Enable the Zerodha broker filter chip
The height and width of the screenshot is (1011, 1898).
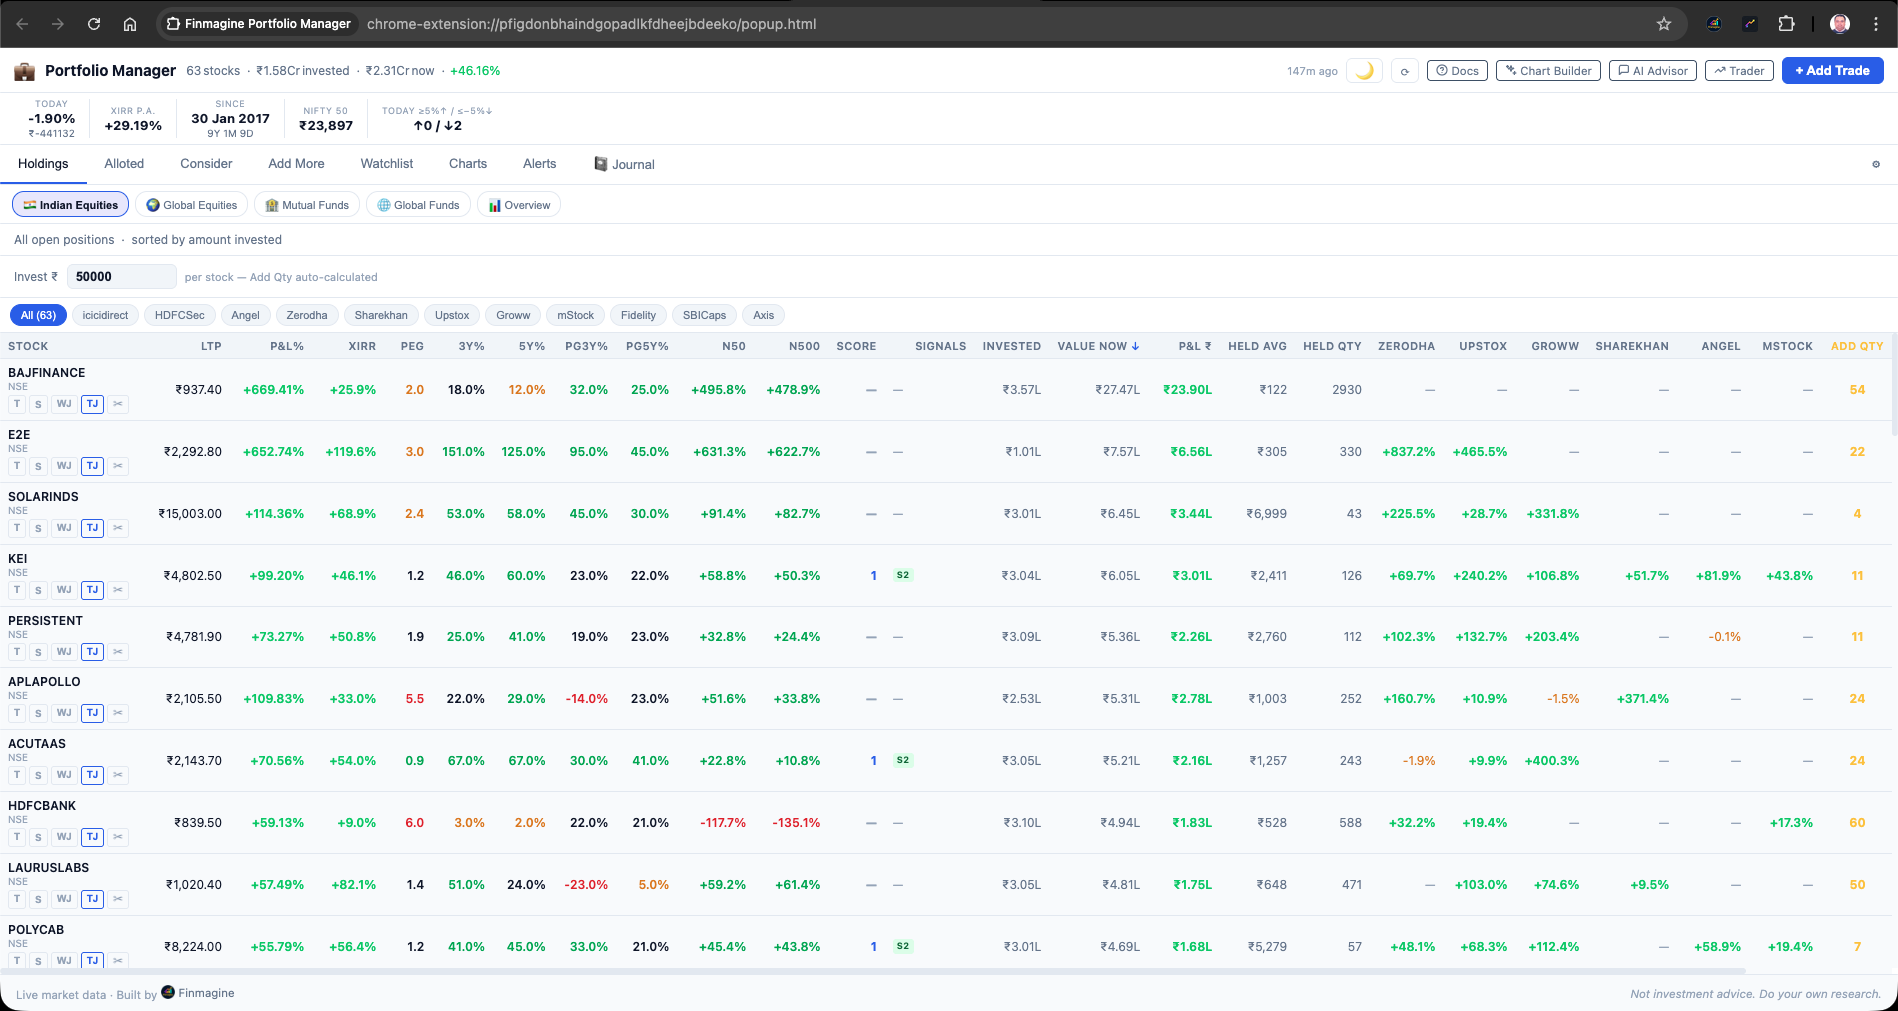[307, 315]
